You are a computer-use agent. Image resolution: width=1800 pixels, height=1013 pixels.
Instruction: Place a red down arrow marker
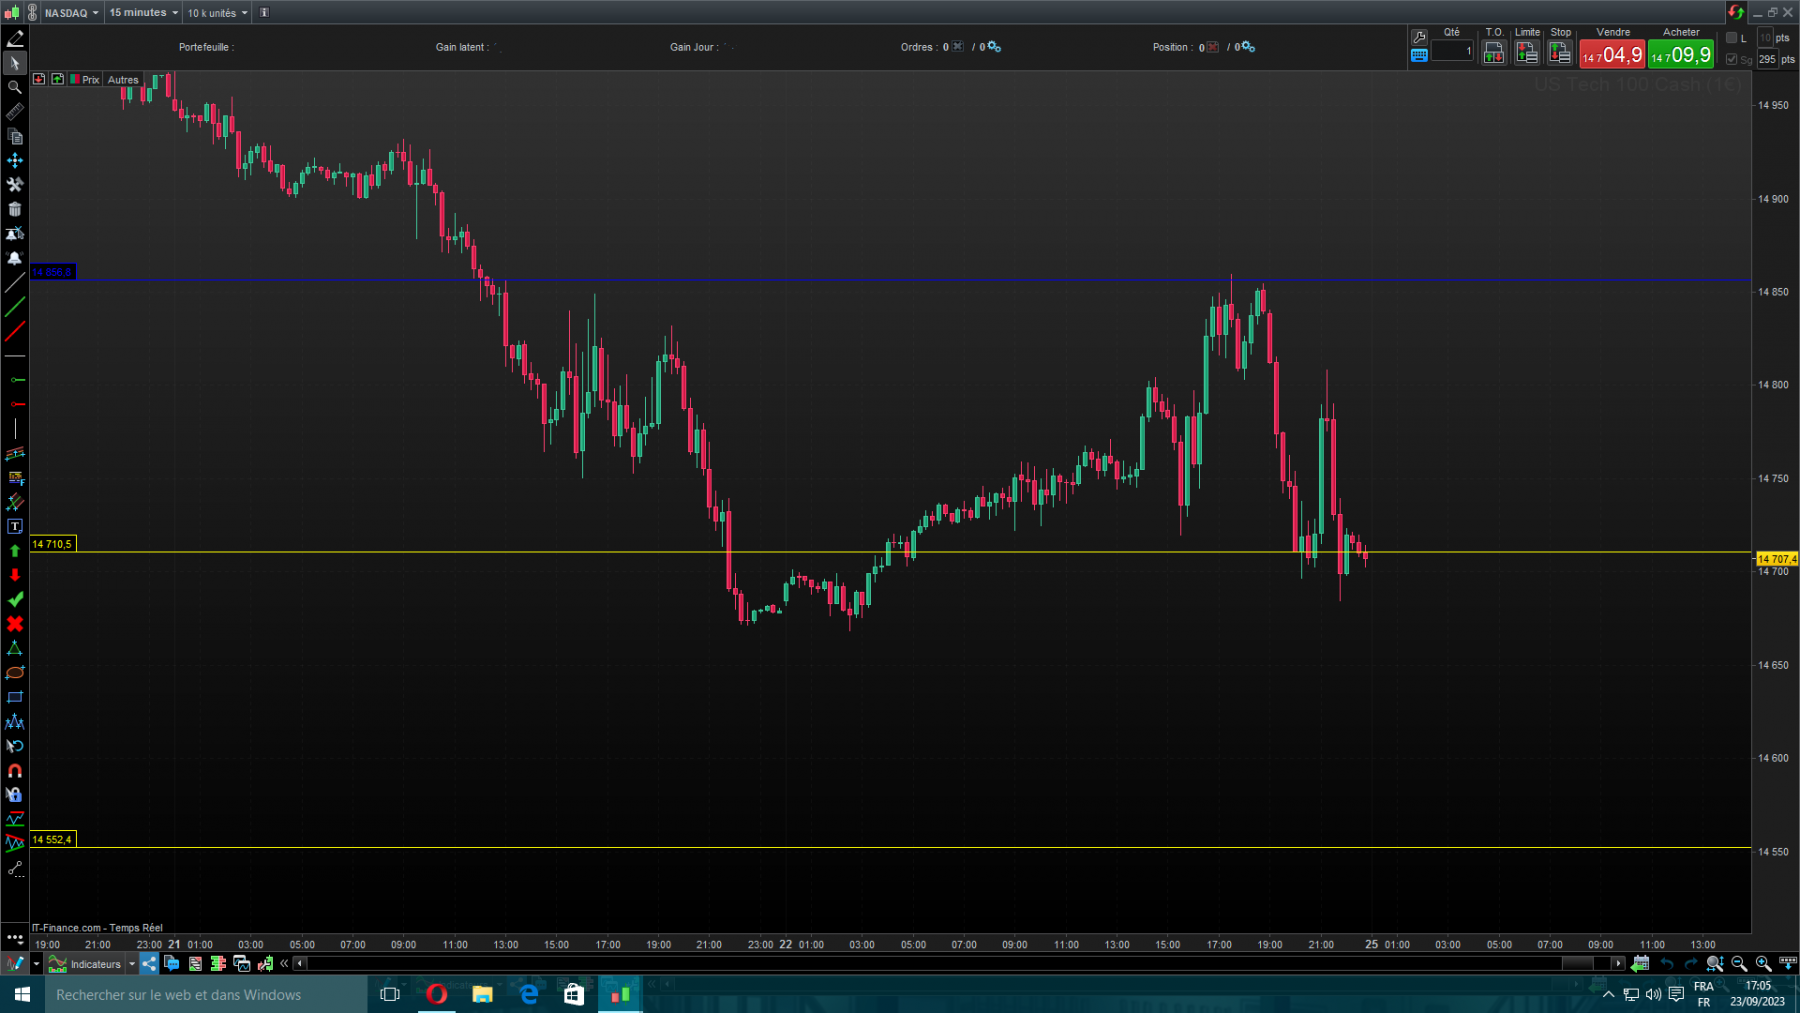(x=15, y=575)
